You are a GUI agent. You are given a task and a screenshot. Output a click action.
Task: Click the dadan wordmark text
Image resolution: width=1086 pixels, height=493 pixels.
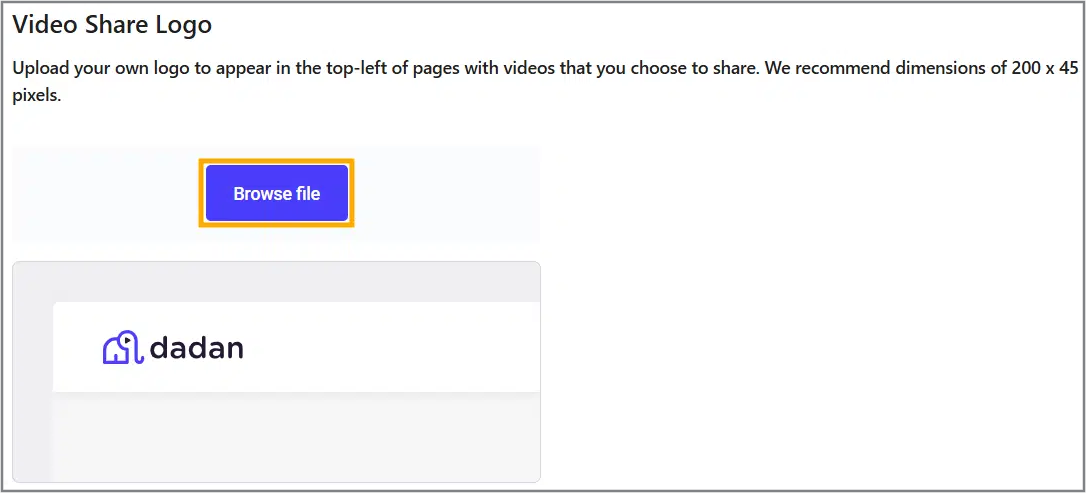(x=196, y=347)
